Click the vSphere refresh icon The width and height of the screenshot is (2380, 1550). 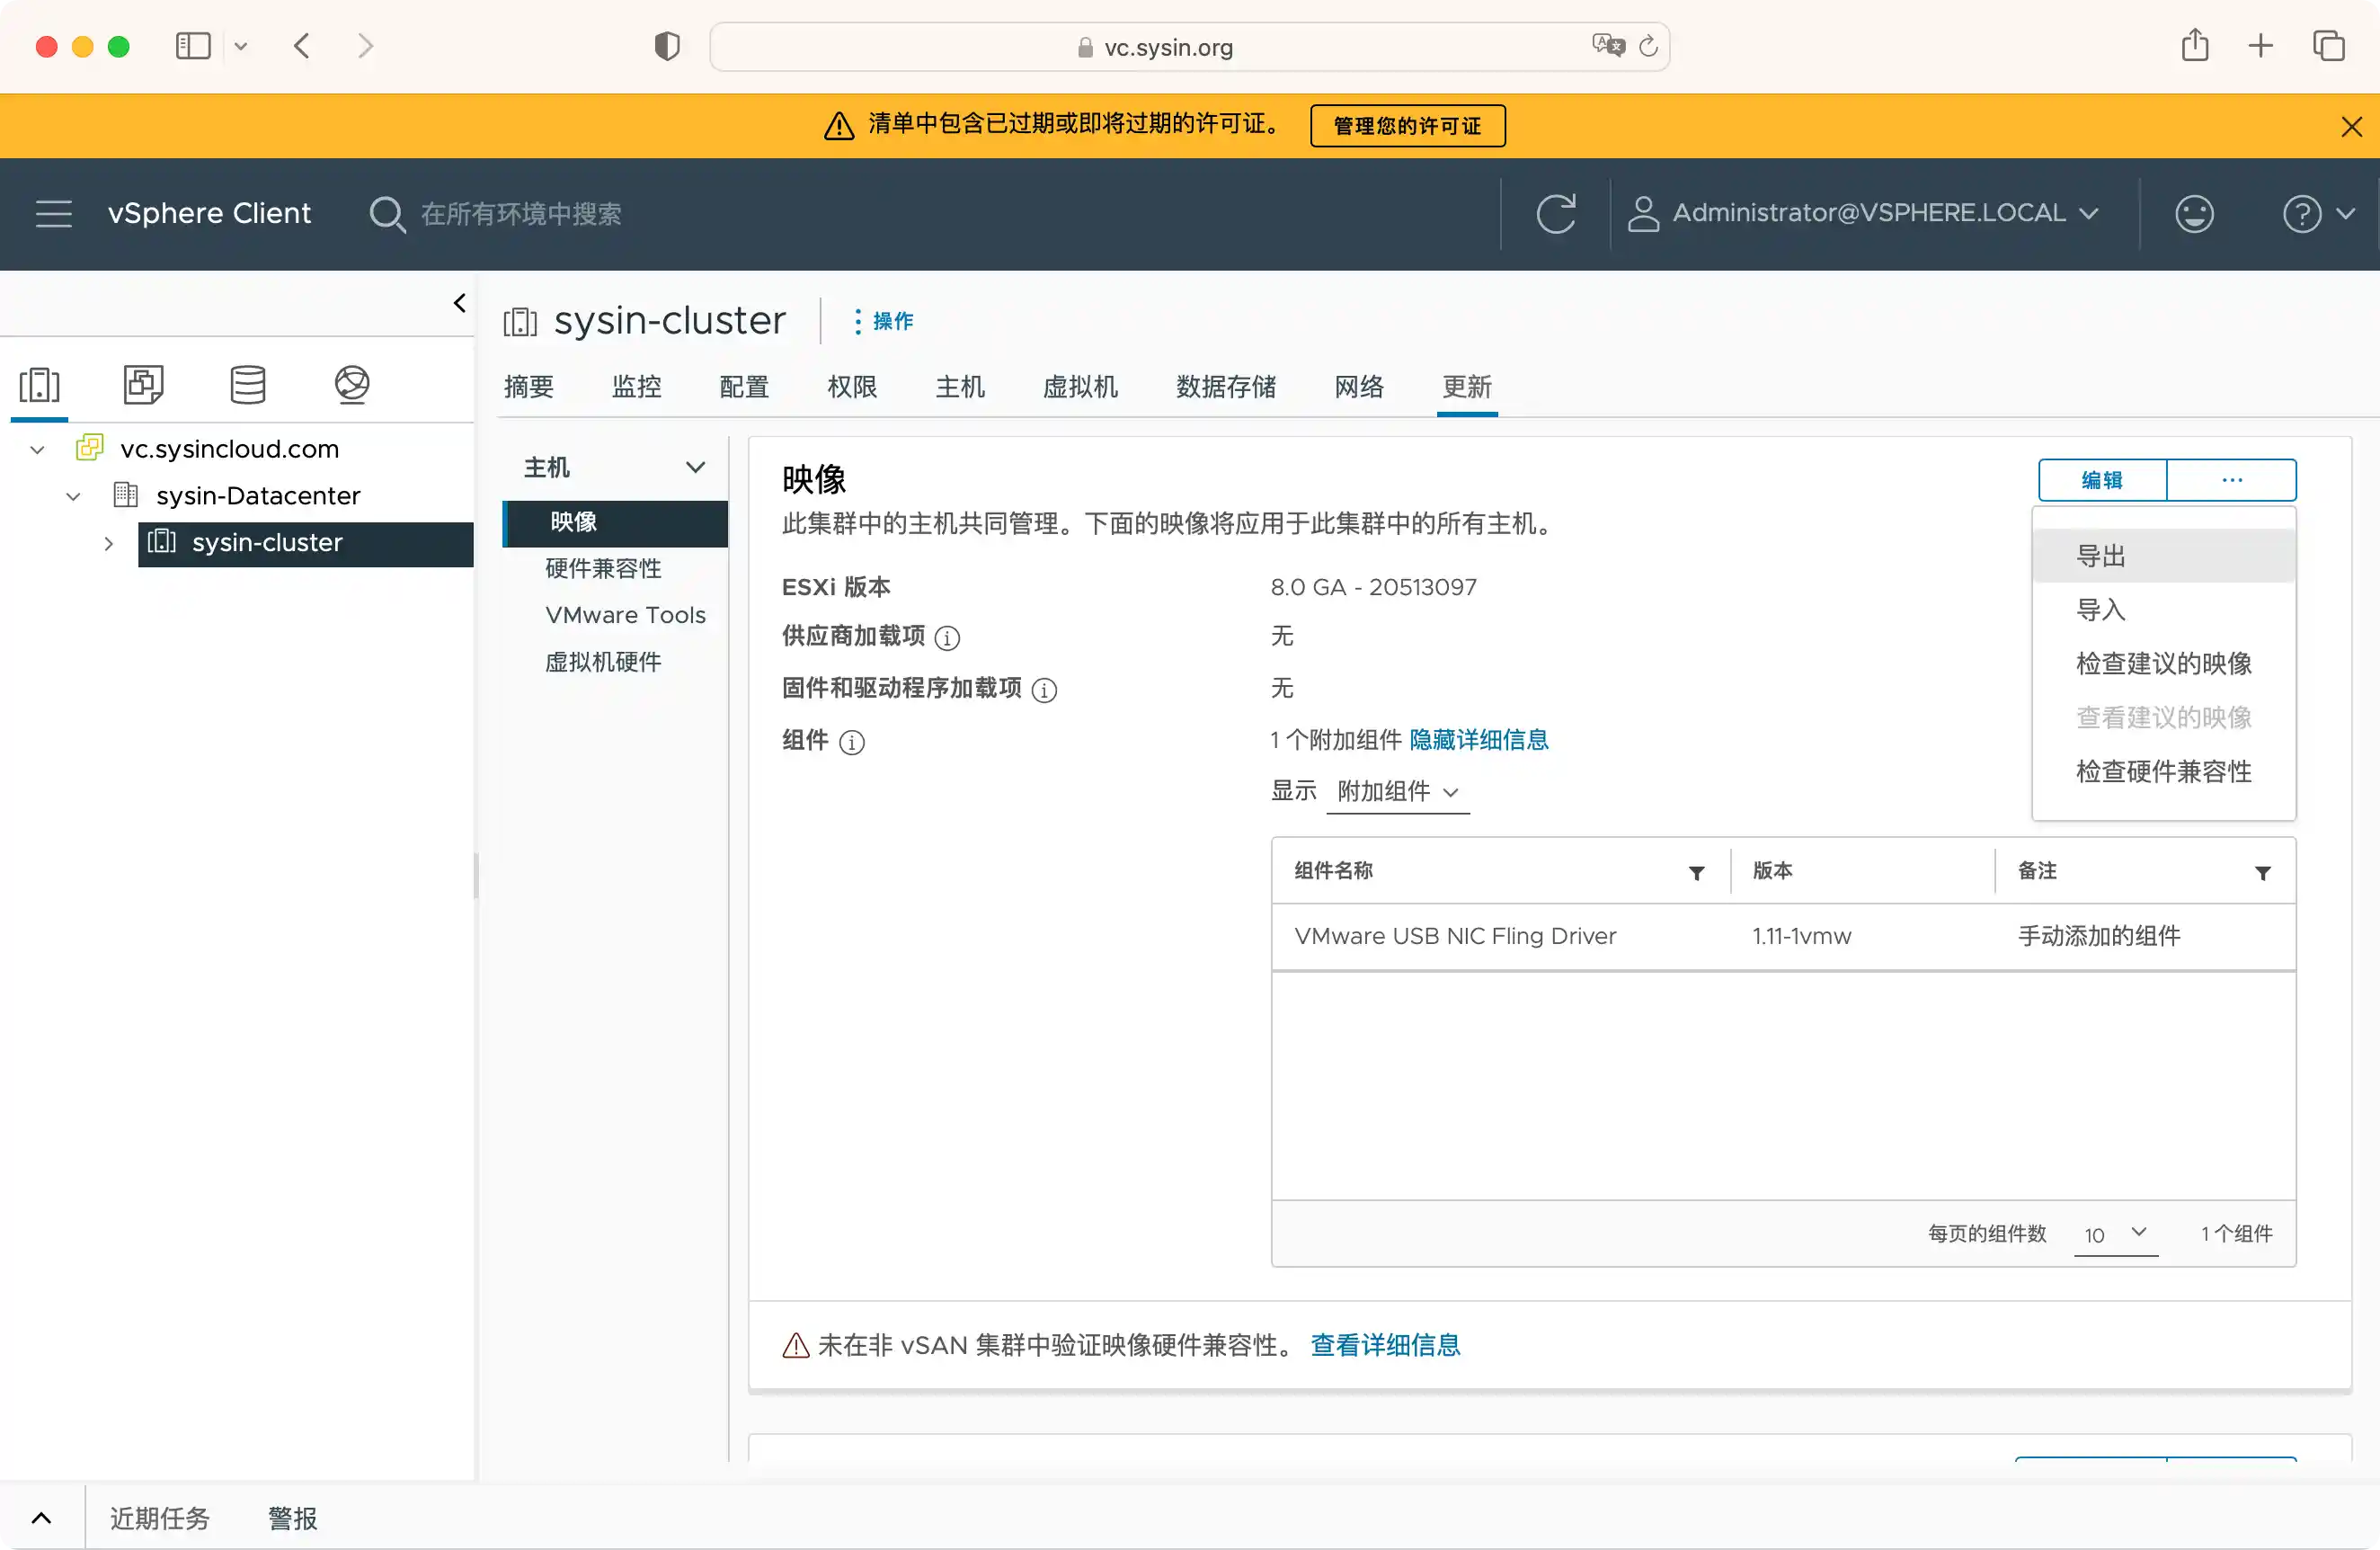1555,214
